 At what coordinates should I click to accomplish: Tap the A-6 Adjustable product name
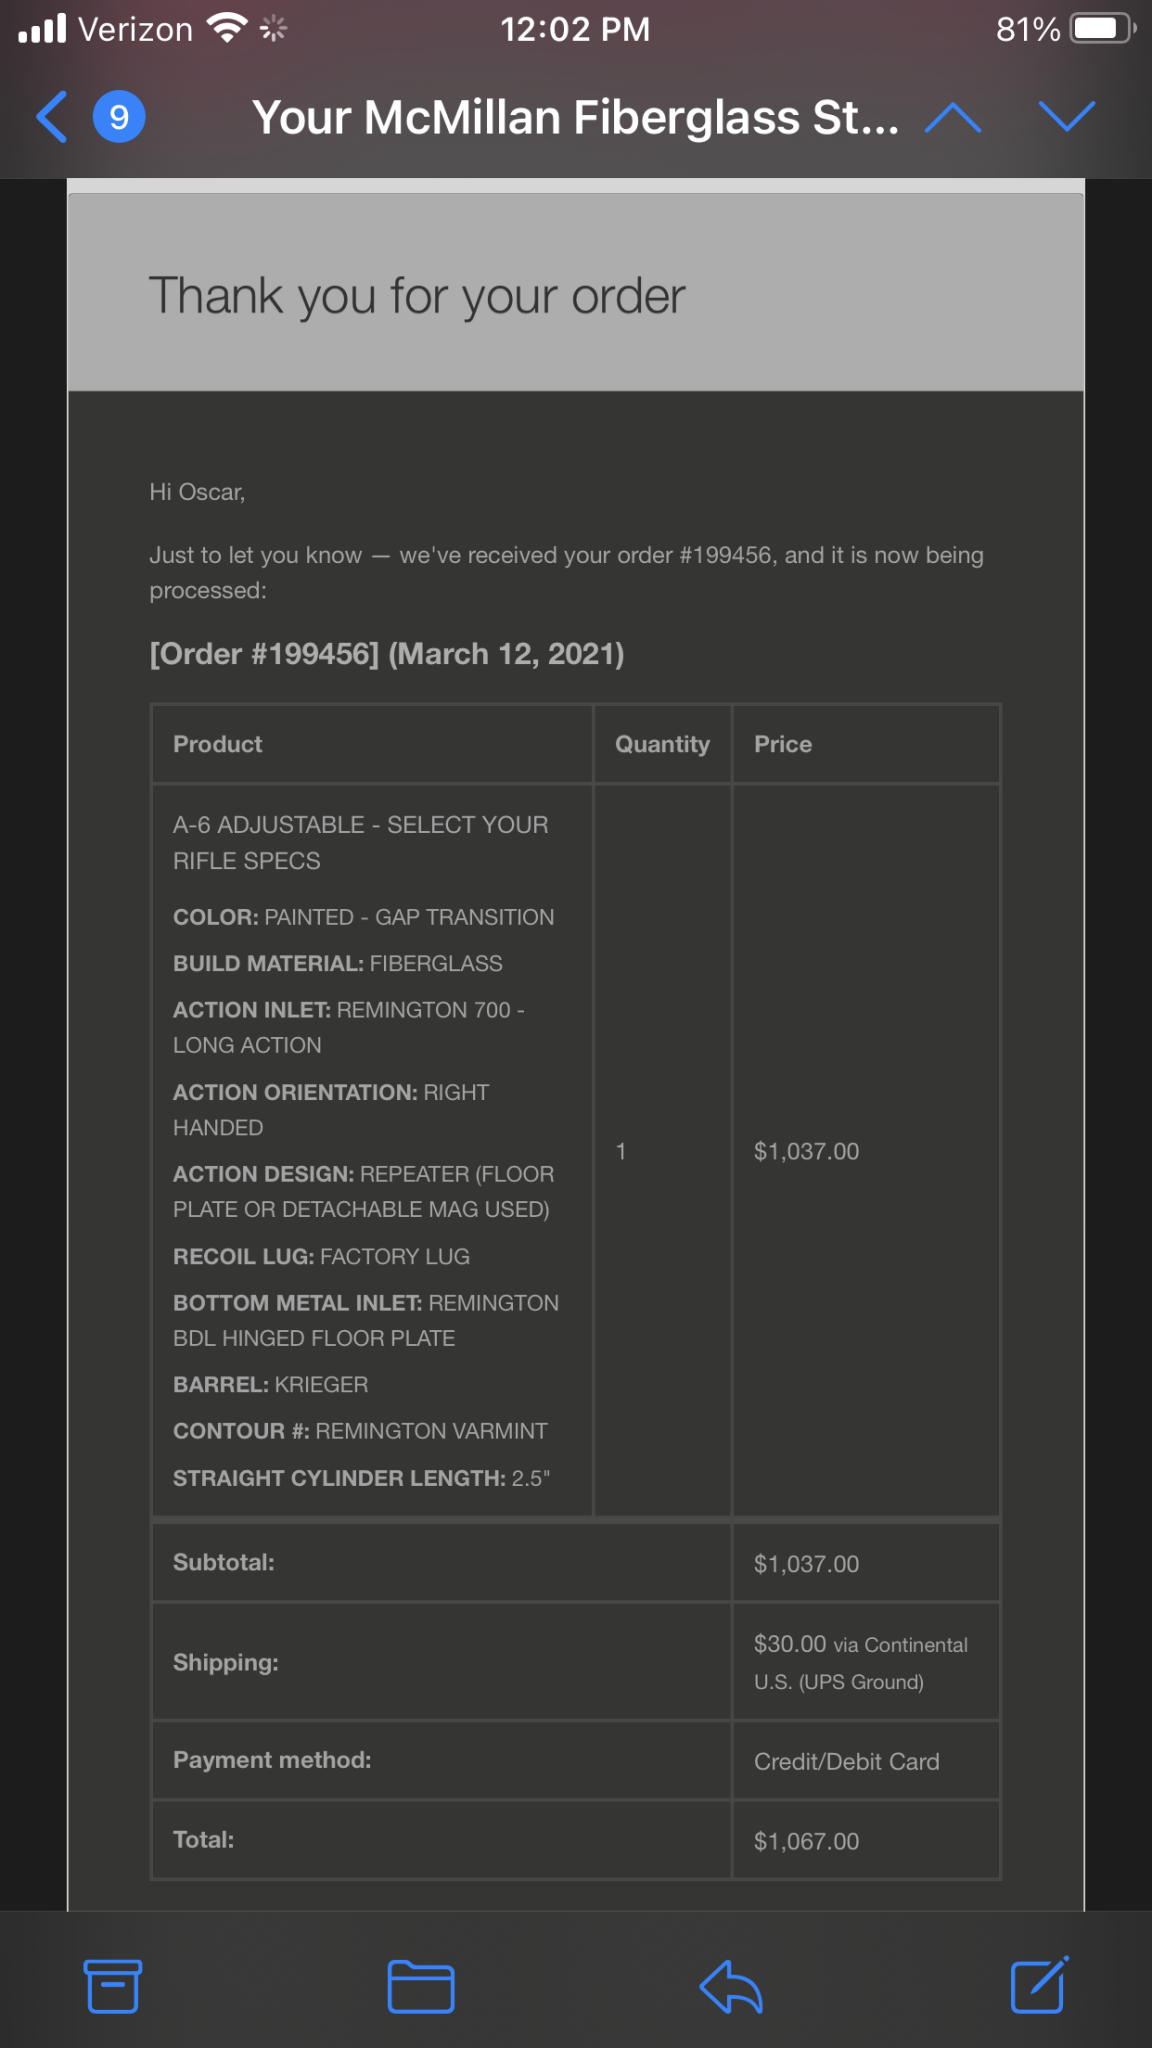click(x=360, y=842)
